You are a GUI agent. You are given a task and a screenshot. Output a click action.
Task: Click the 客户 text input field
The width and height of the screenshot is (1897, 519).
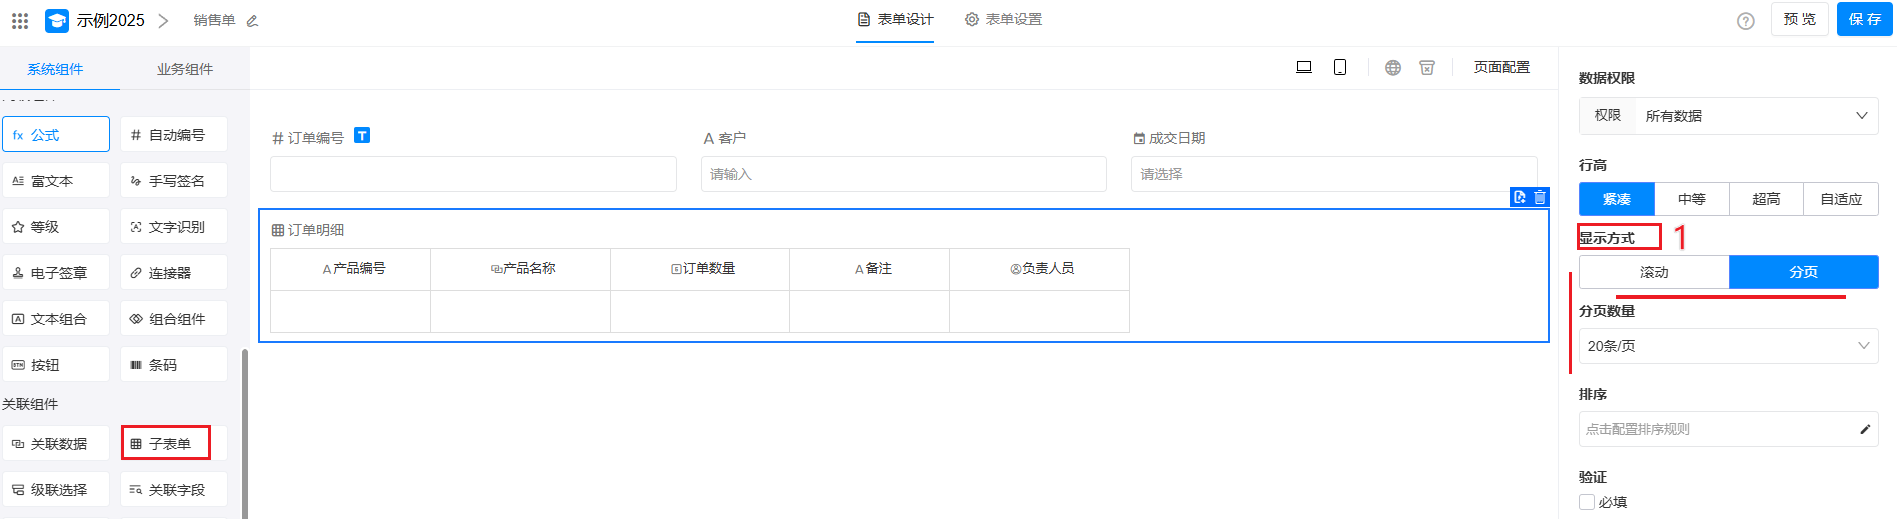coord(903,174)
